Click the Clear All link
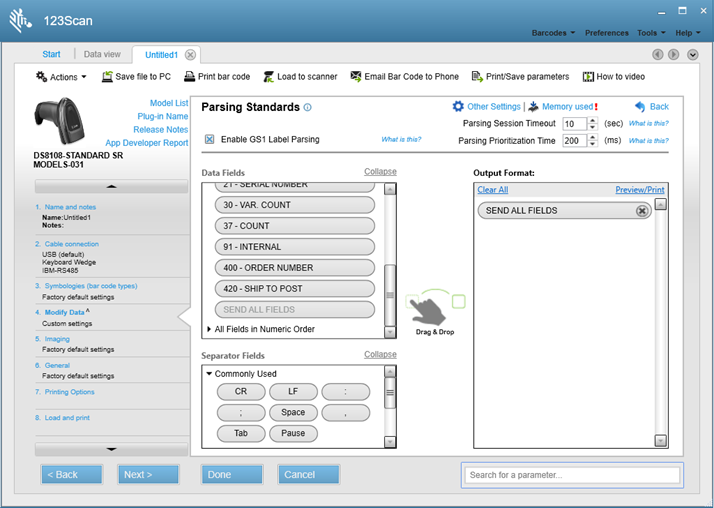Screen dimensions: 714x508 [x=492, y=190]
